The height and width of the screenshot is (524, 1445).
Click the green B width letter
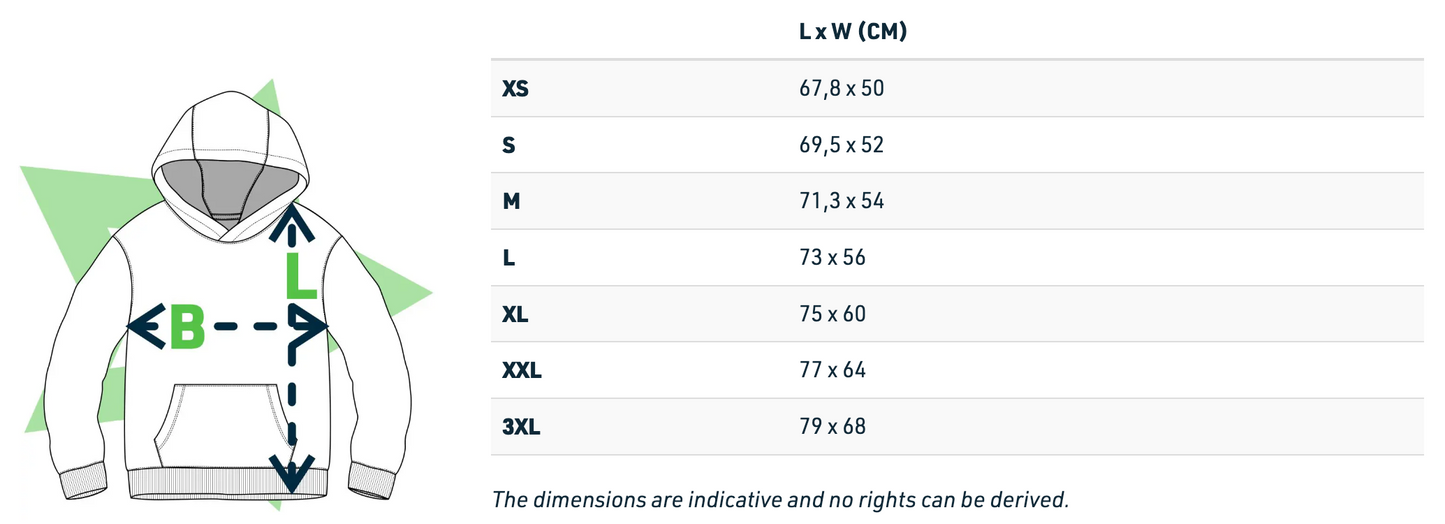pyautogui.click(x=187, y=327)
